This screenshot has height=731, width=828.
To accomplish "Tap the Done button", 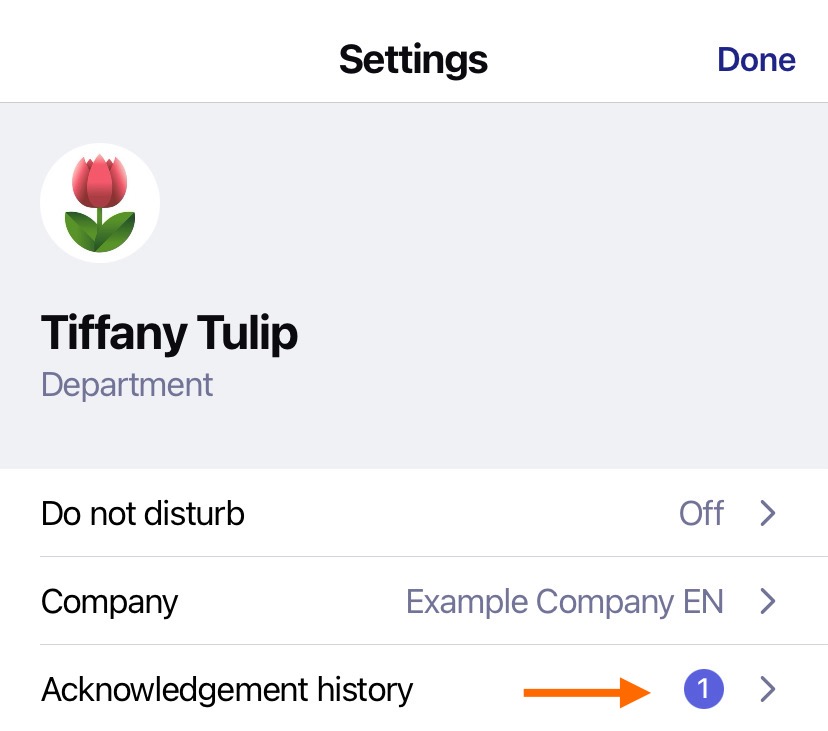I will pyautogui.click(x=756, y=59).
